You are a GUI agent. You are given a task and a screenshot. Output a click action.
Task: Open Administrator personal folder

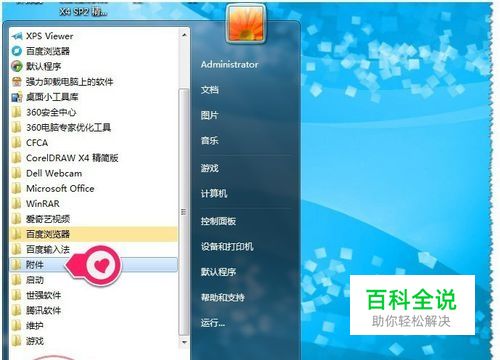click(x=229, y=64)
